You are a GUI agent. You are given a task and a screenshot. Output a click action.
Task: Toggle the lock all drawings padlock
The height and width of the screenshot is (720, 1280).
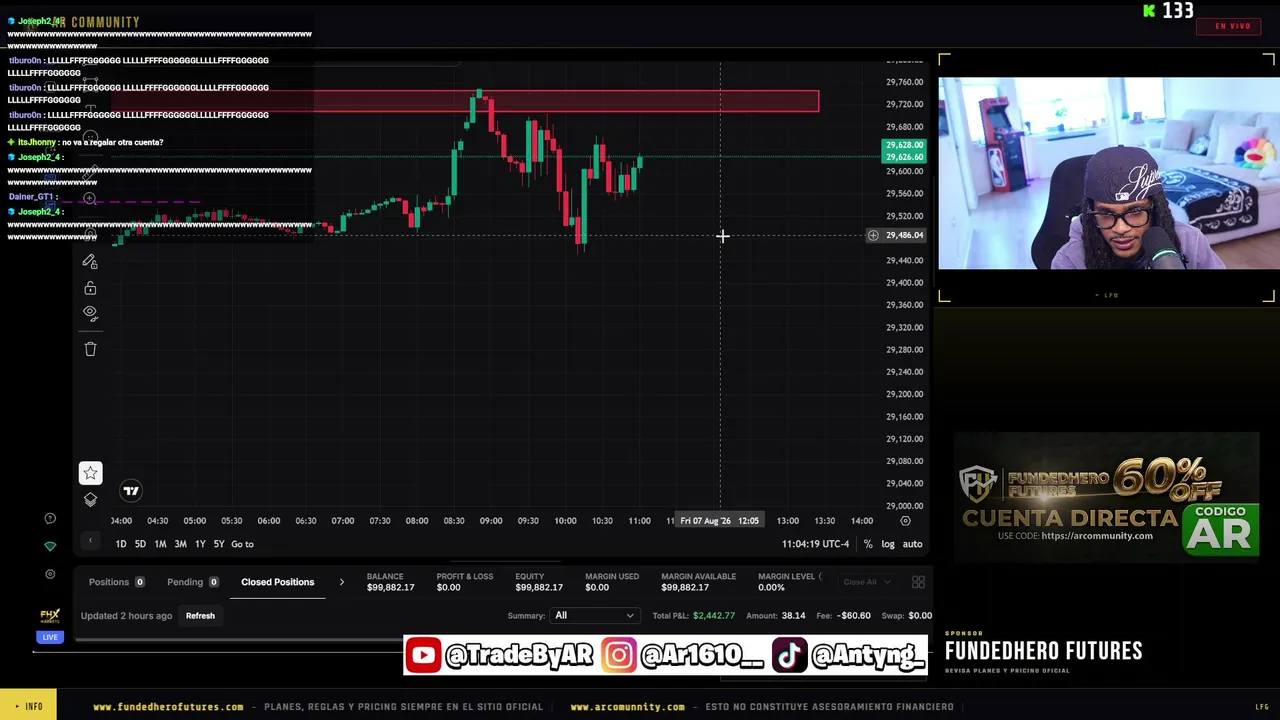[90, 288]
